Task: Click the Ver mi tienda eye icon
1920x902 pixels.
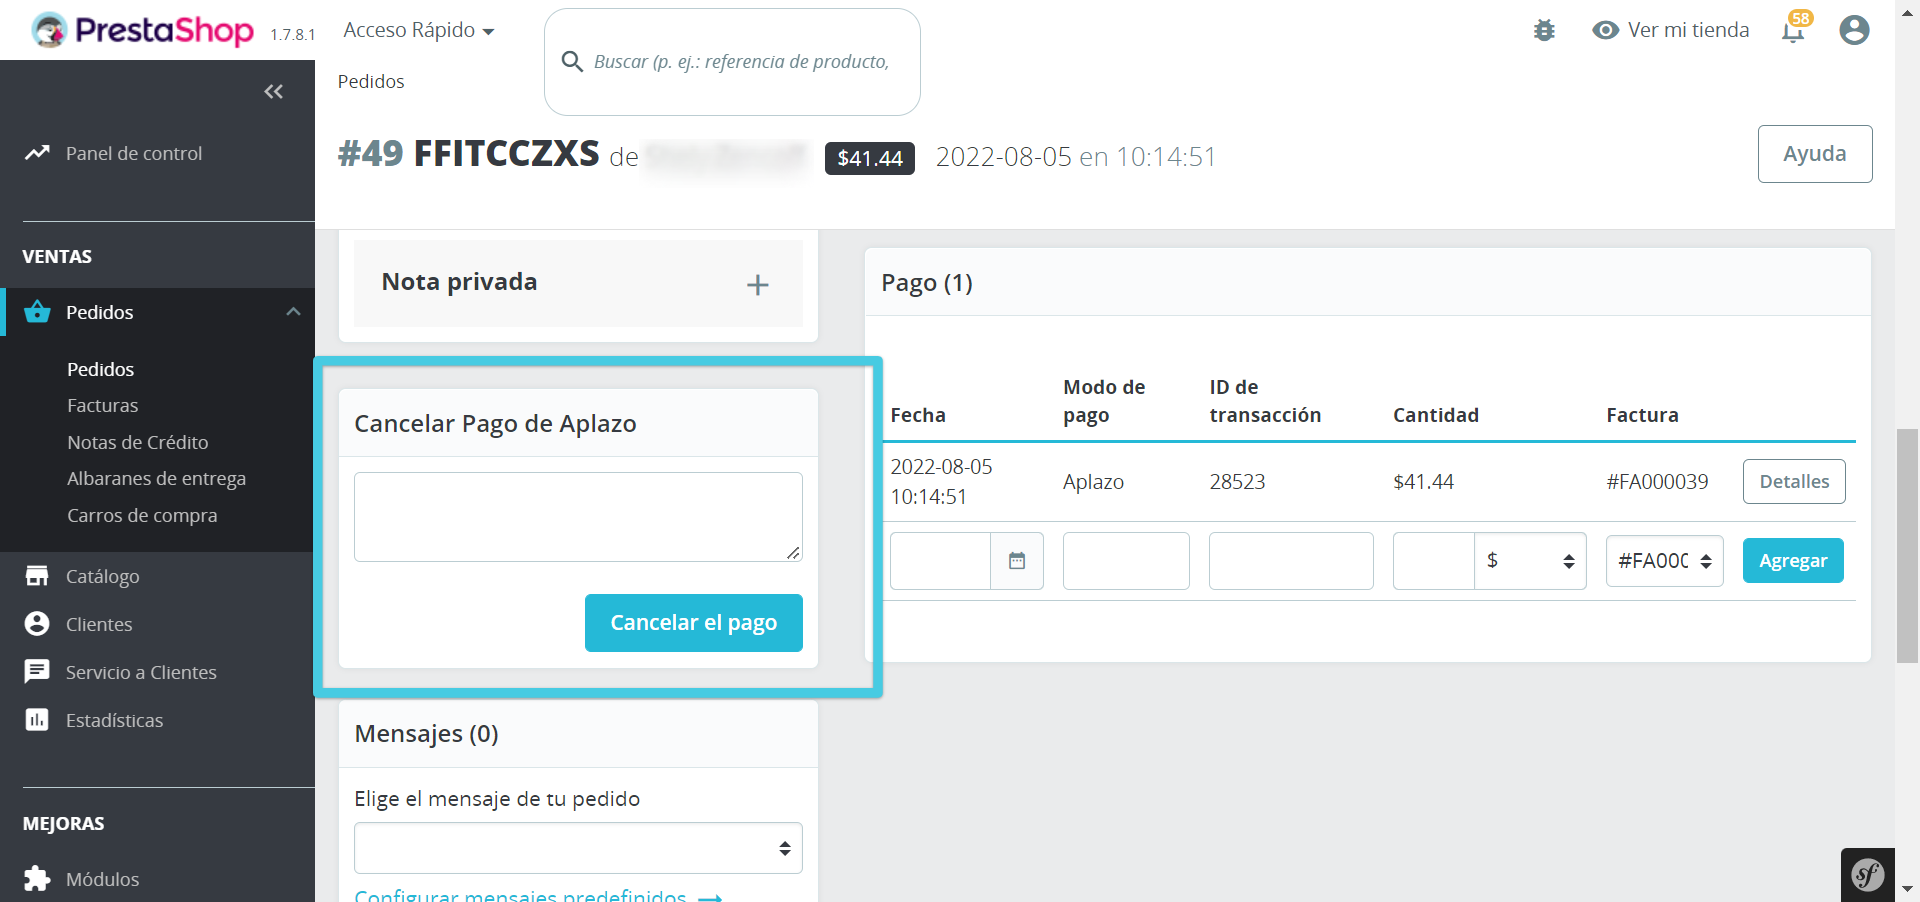Action: coord(1605,30)
